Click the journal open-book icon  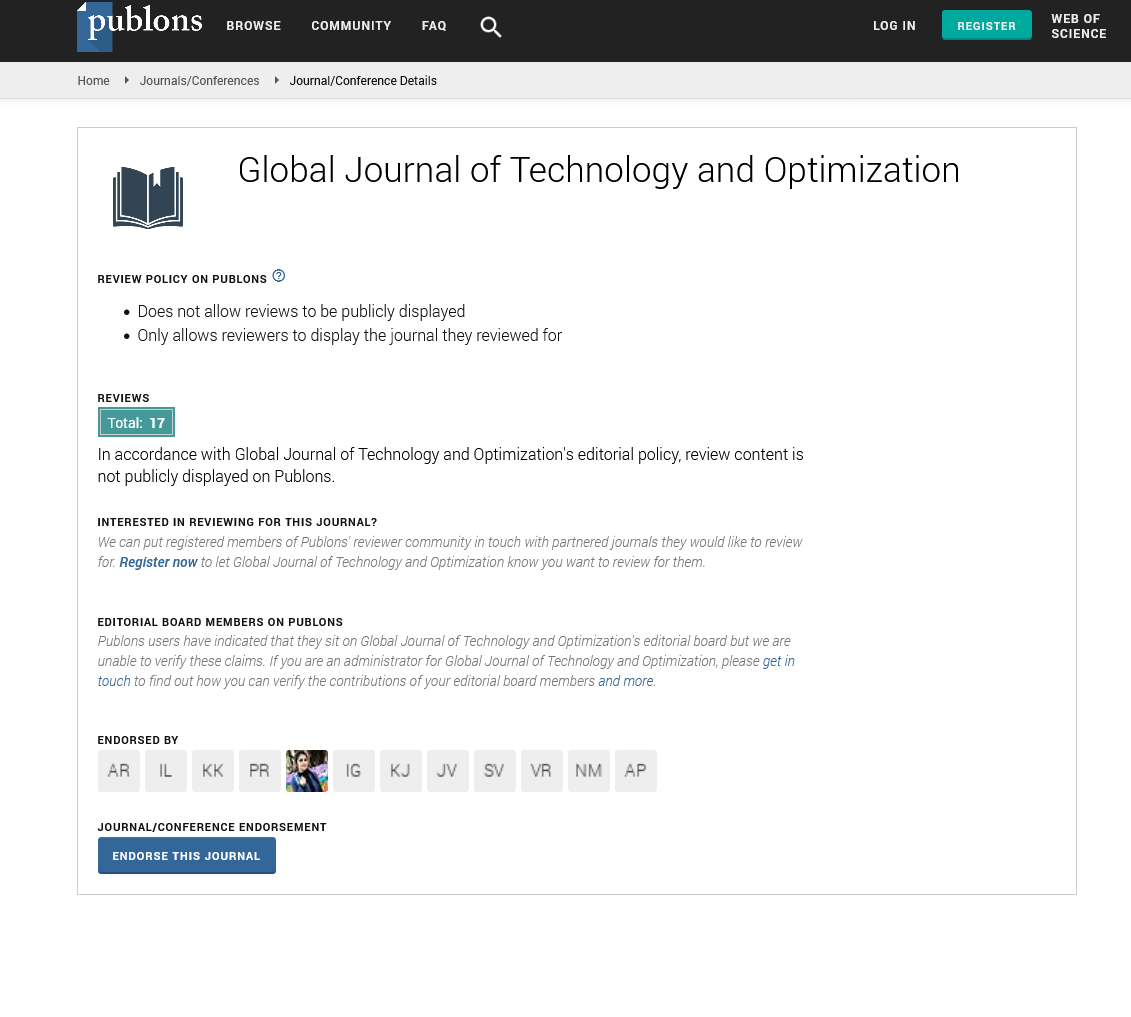[148, 197]
